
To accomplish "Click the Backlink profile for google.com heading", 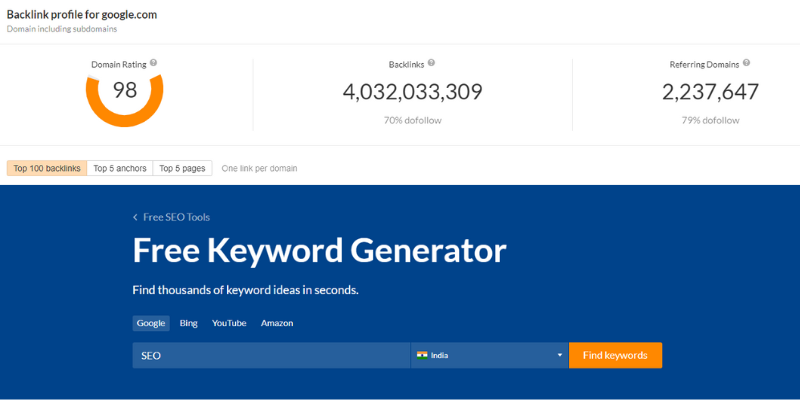I will click(82, 15).
